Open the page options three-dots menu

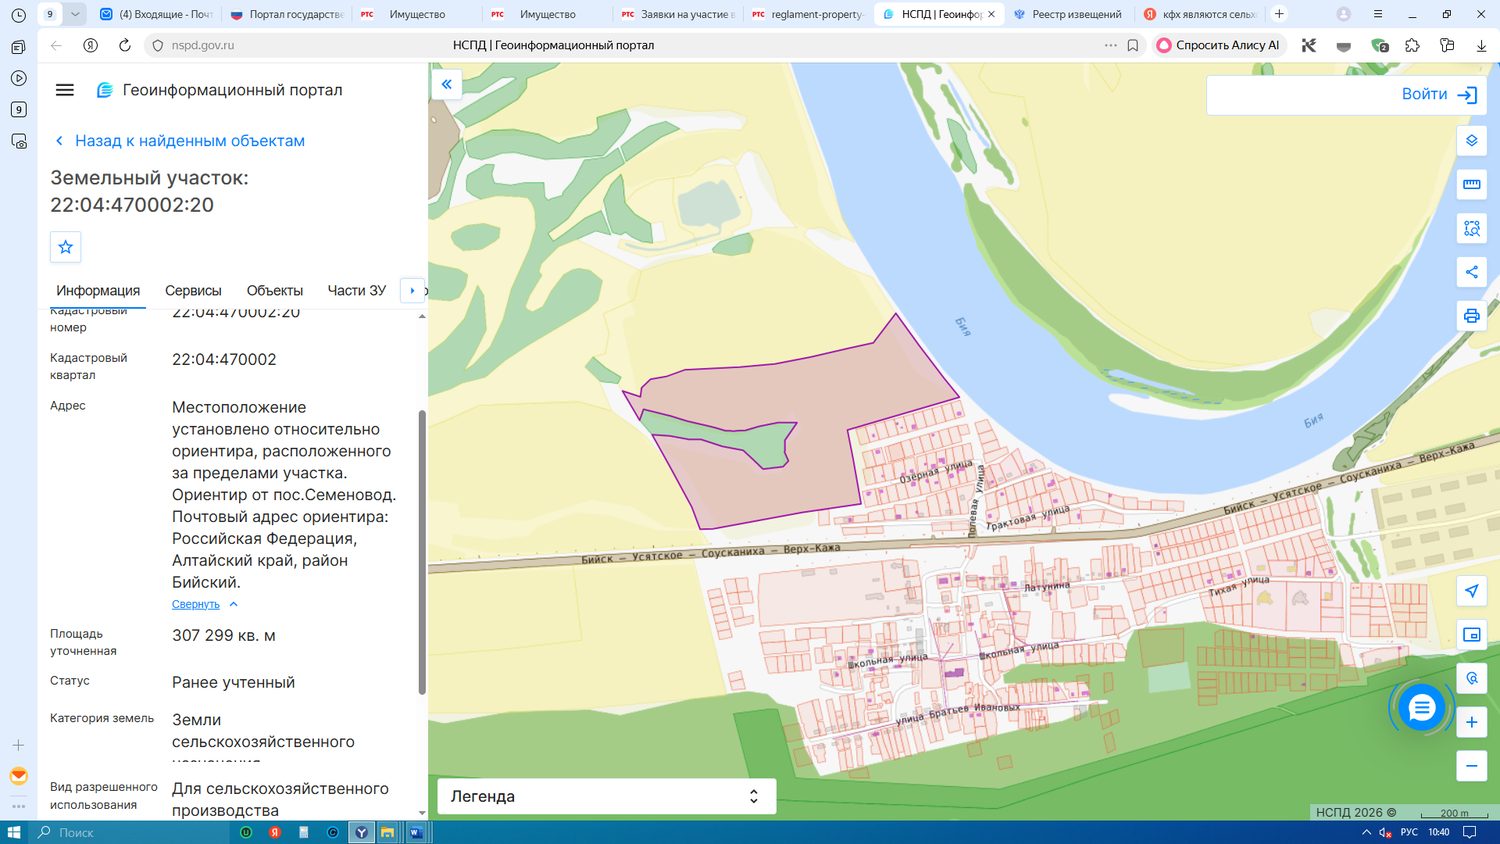(x=1111, y=45)
